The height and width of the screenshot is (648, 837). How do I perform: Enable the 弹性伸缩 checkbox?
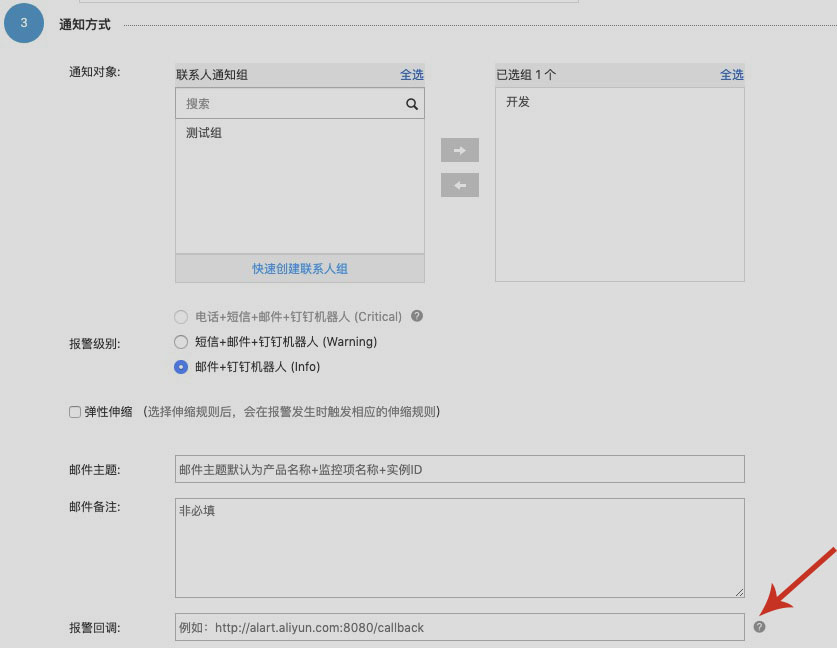click(75, 412)
